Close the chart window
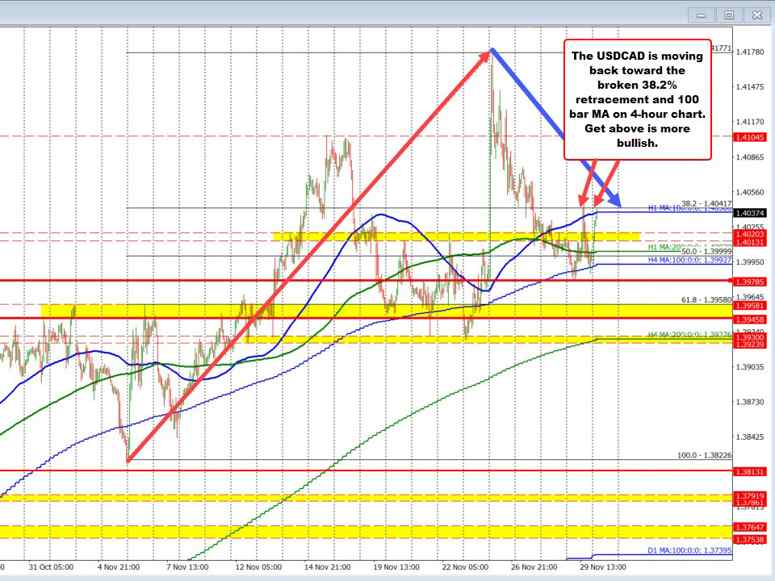The height and width of the screenshot is (581, 775). coord(756,15)
